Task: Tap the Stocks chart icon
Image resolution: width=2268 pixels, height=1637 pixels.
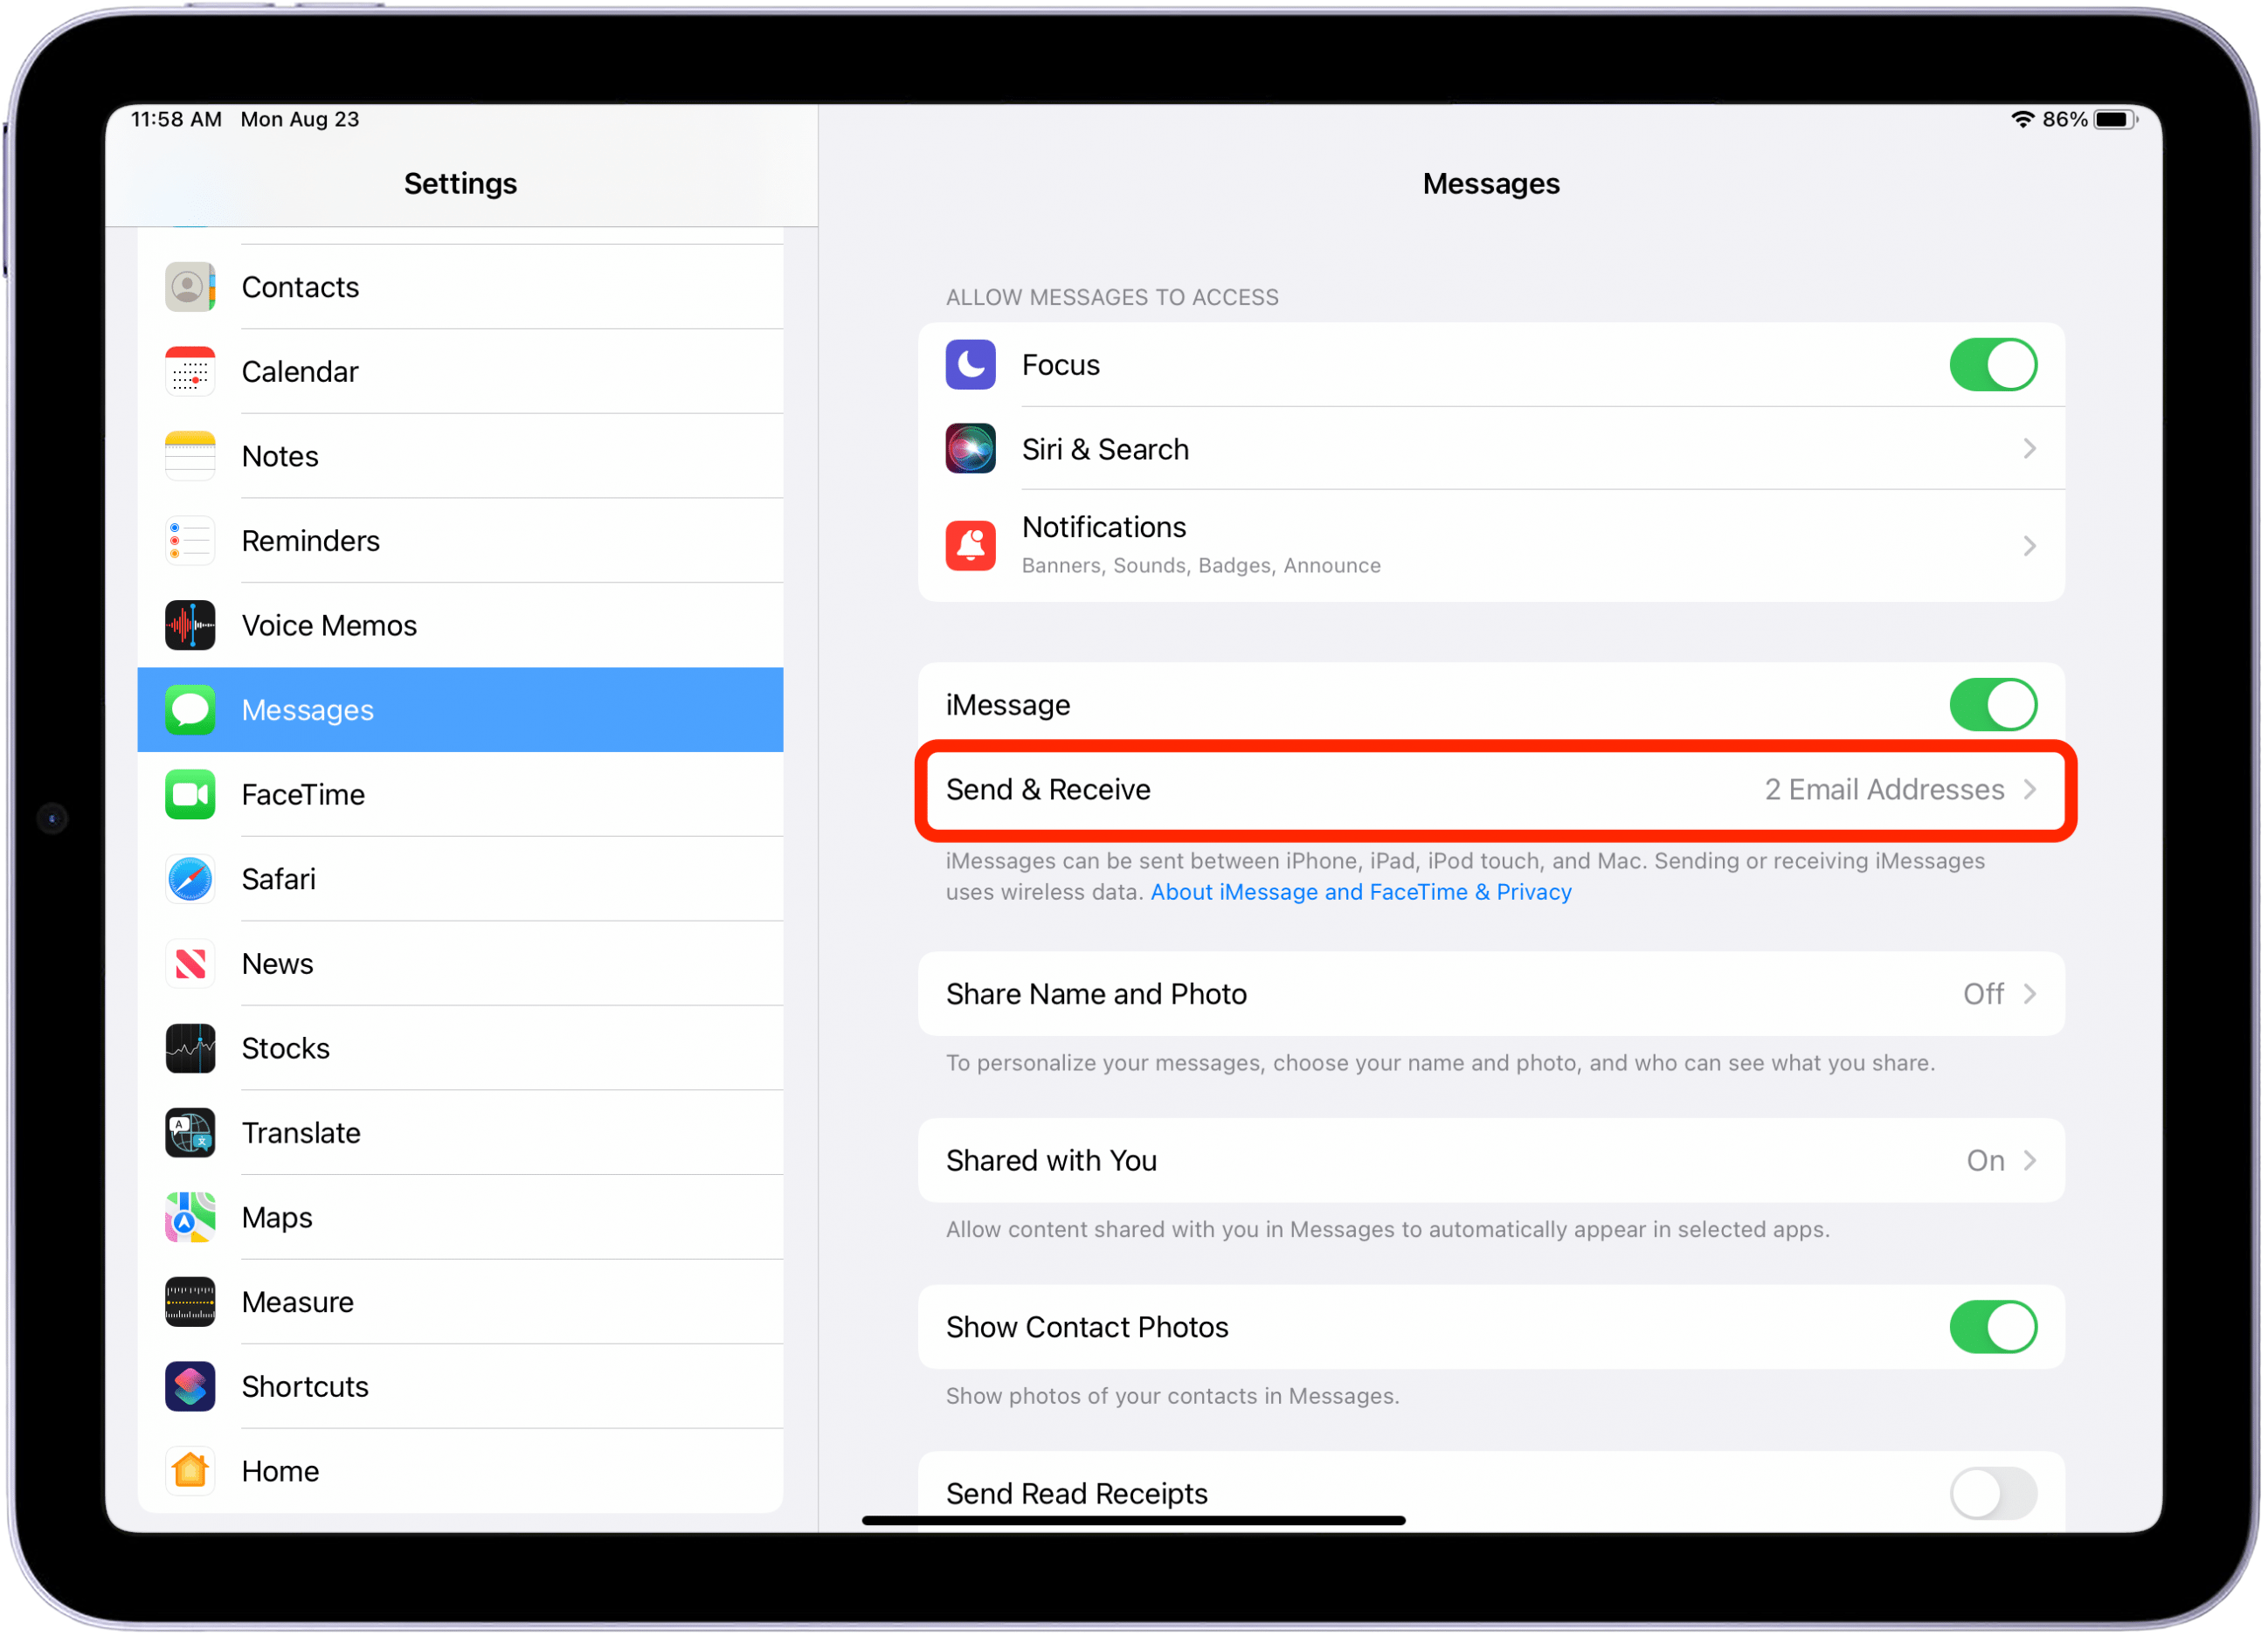Action: tap(190, 1051)
